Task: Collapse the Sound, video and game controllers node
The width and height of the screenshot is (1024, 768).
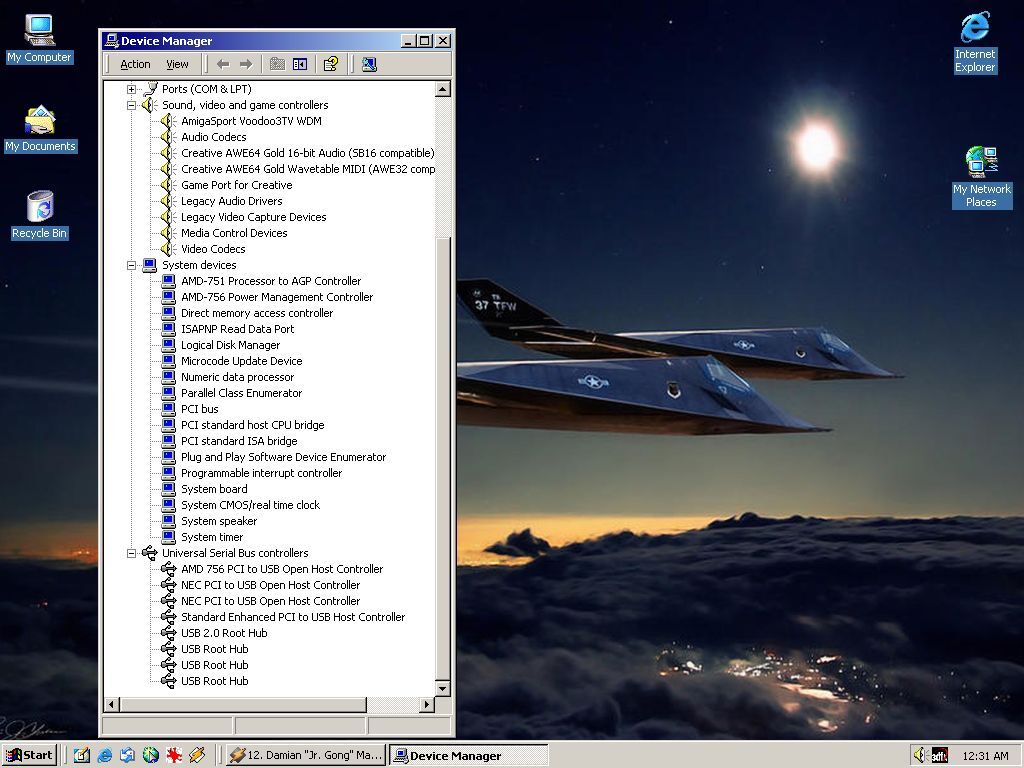Action: (131, 105)
